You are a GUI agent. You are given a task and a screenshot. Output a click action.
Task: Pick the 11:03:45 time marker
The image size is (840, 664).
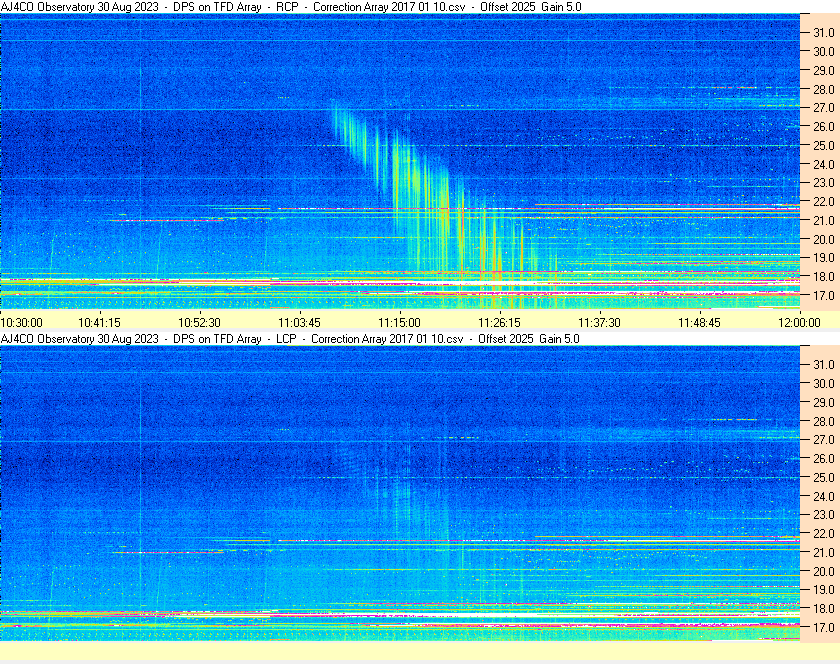click(300, 322)
